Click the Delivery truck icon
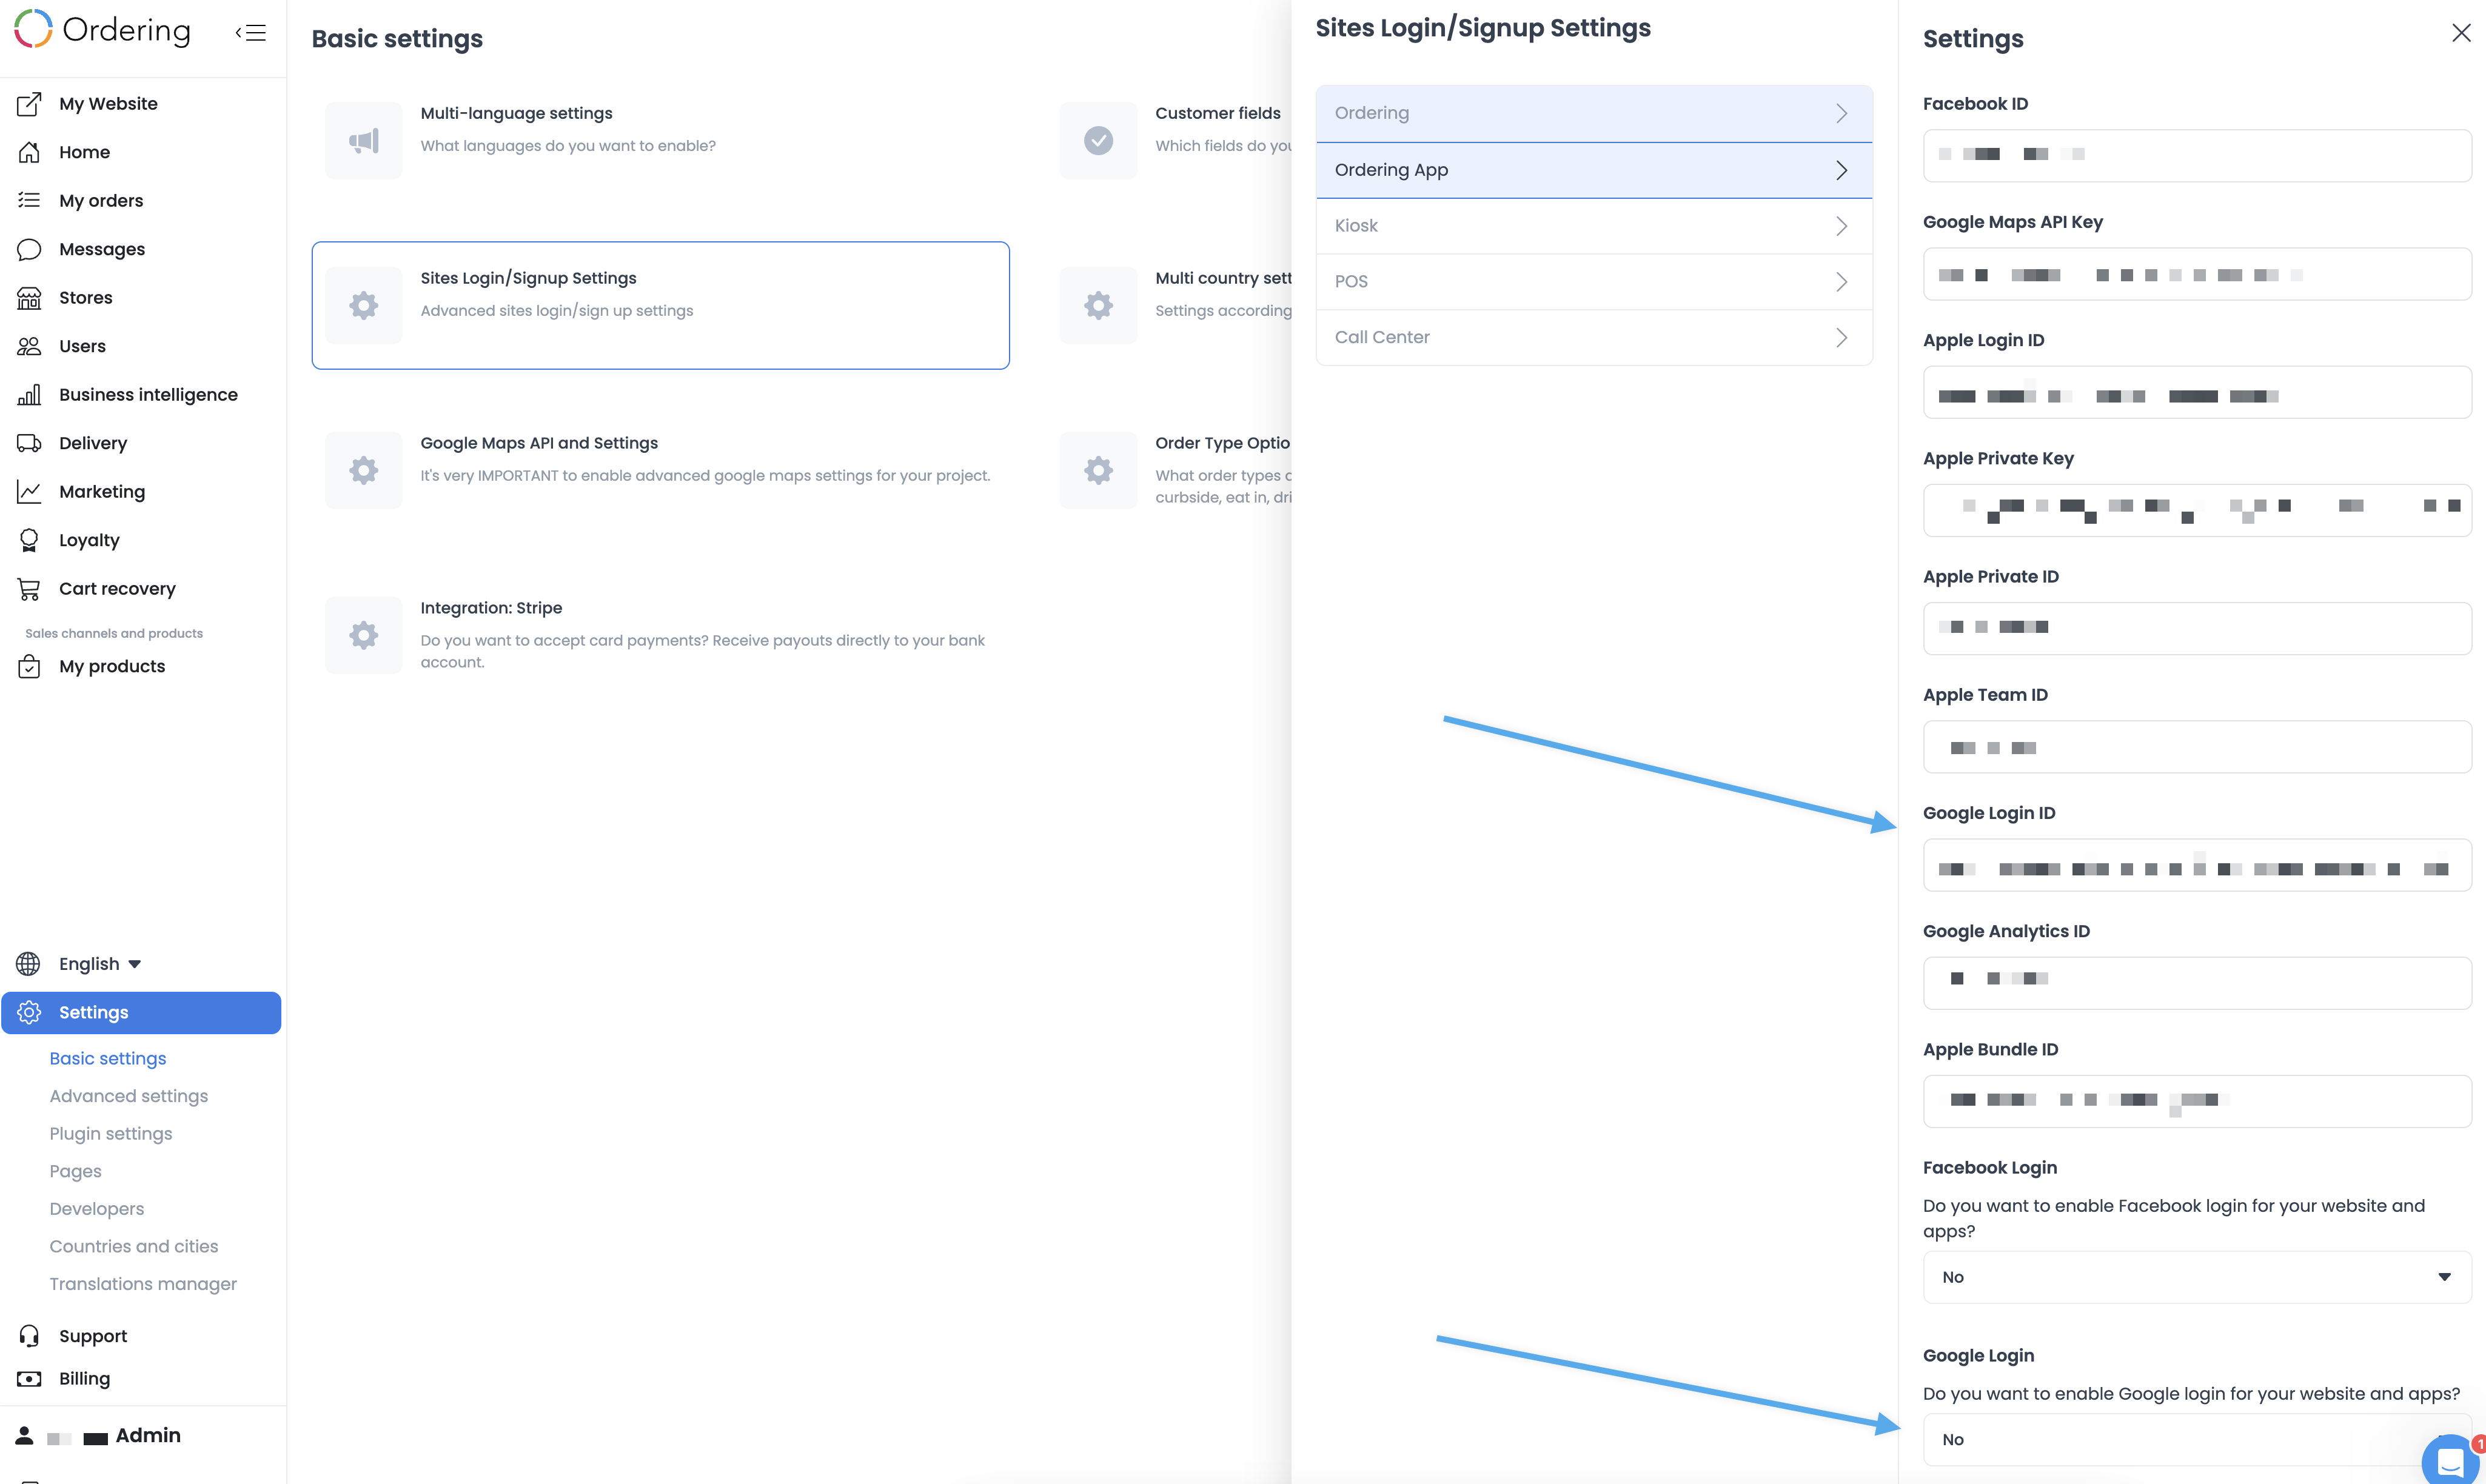This screenshot has height=1484, width=2486. (x=29, y=443)
